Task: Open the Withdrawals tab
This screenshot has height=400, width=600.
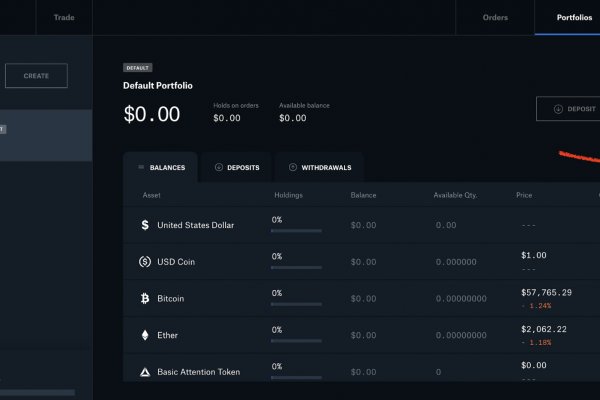Action: [x=319, y=167]
